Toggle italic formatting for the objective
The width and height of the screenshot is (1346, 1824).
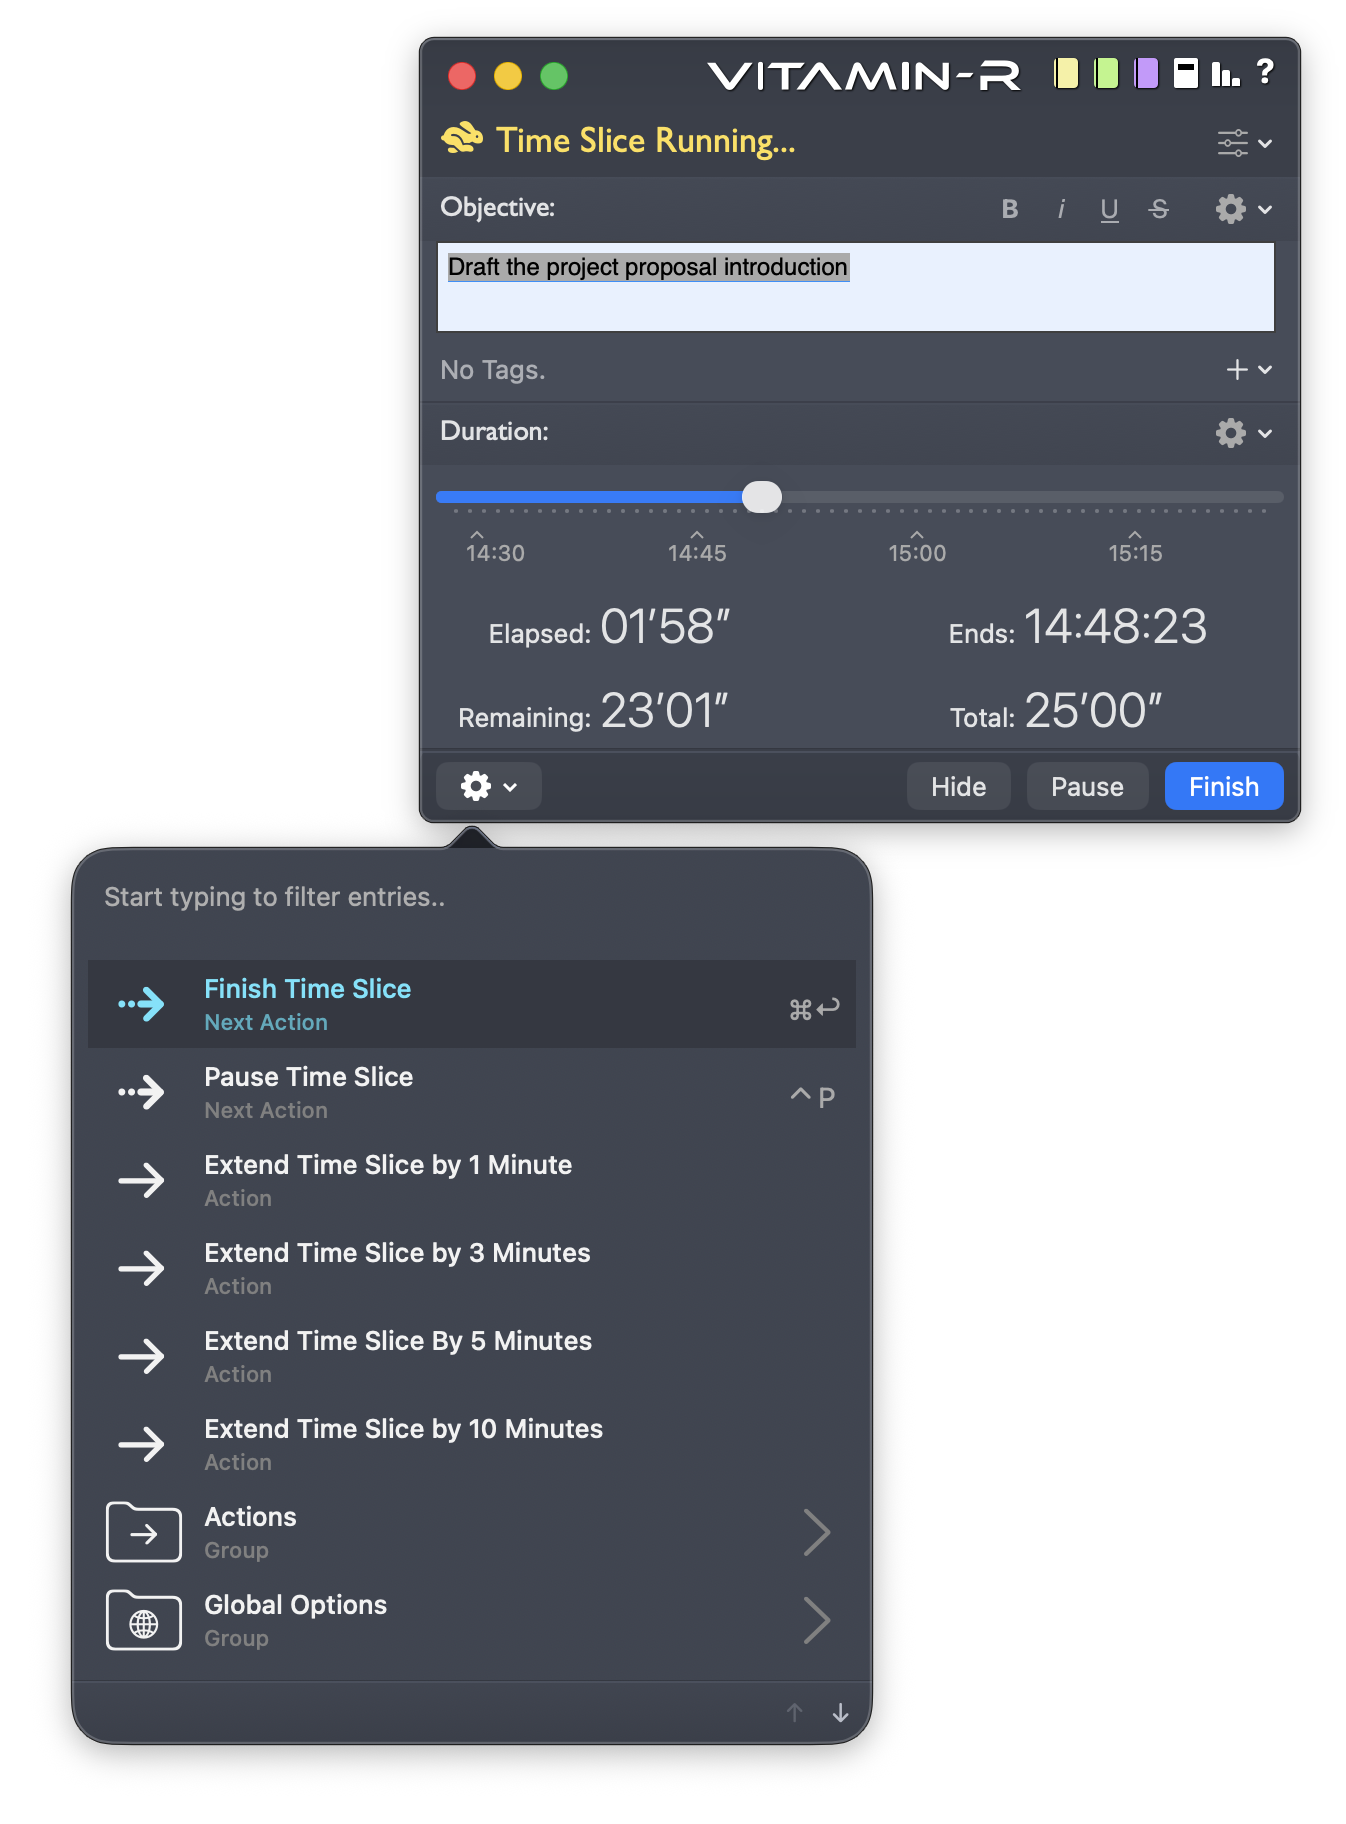pos(1061,209)
